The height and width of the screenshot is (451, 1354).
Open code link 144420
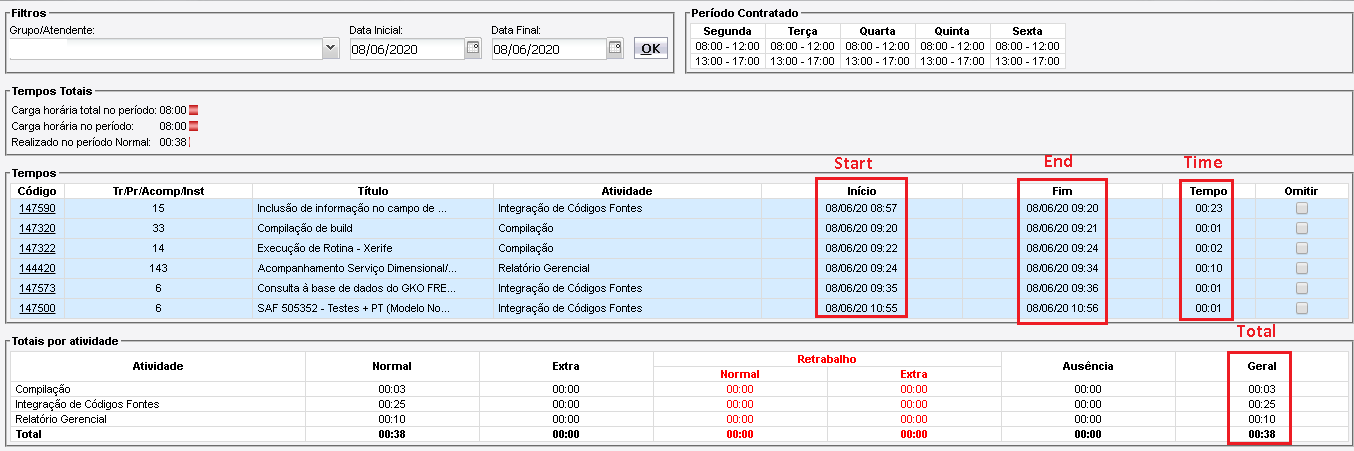37,268
